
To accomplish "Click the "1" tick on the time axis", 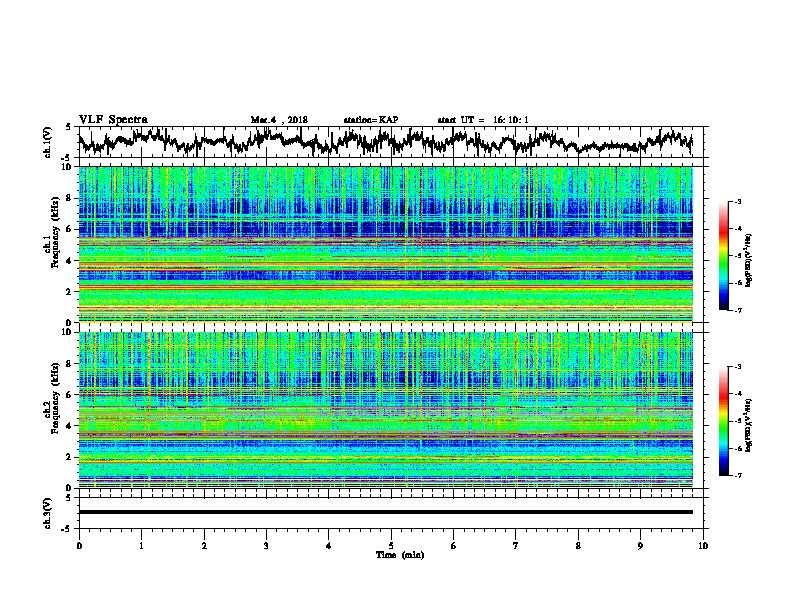I will coord(141,546).
